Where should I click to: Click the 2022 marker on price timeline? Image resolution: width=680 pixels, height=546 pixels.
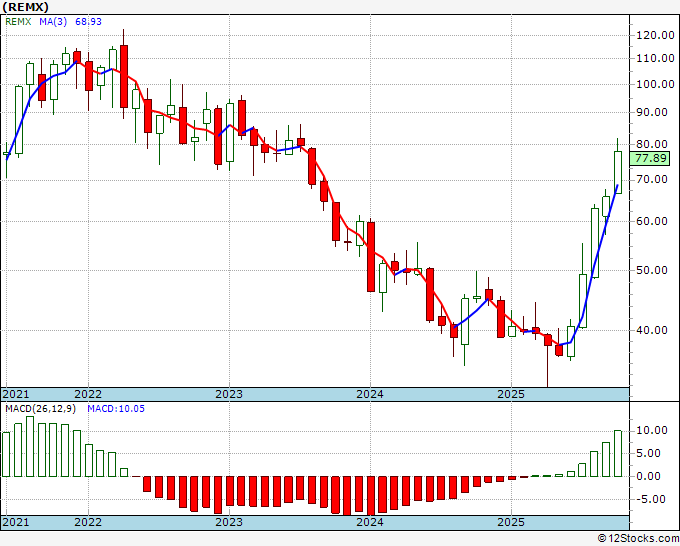88,394
